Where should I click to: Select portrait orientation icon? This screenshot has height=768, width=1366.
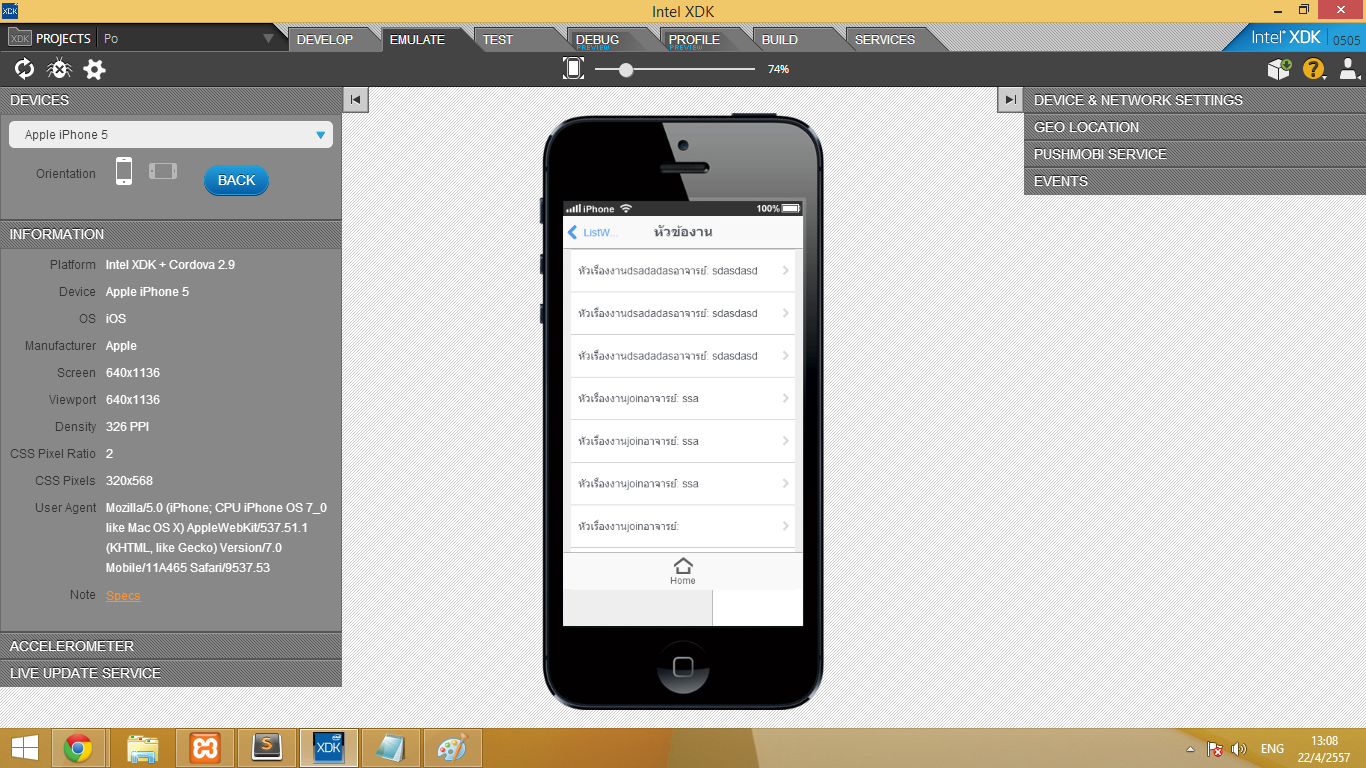point(124,171)
